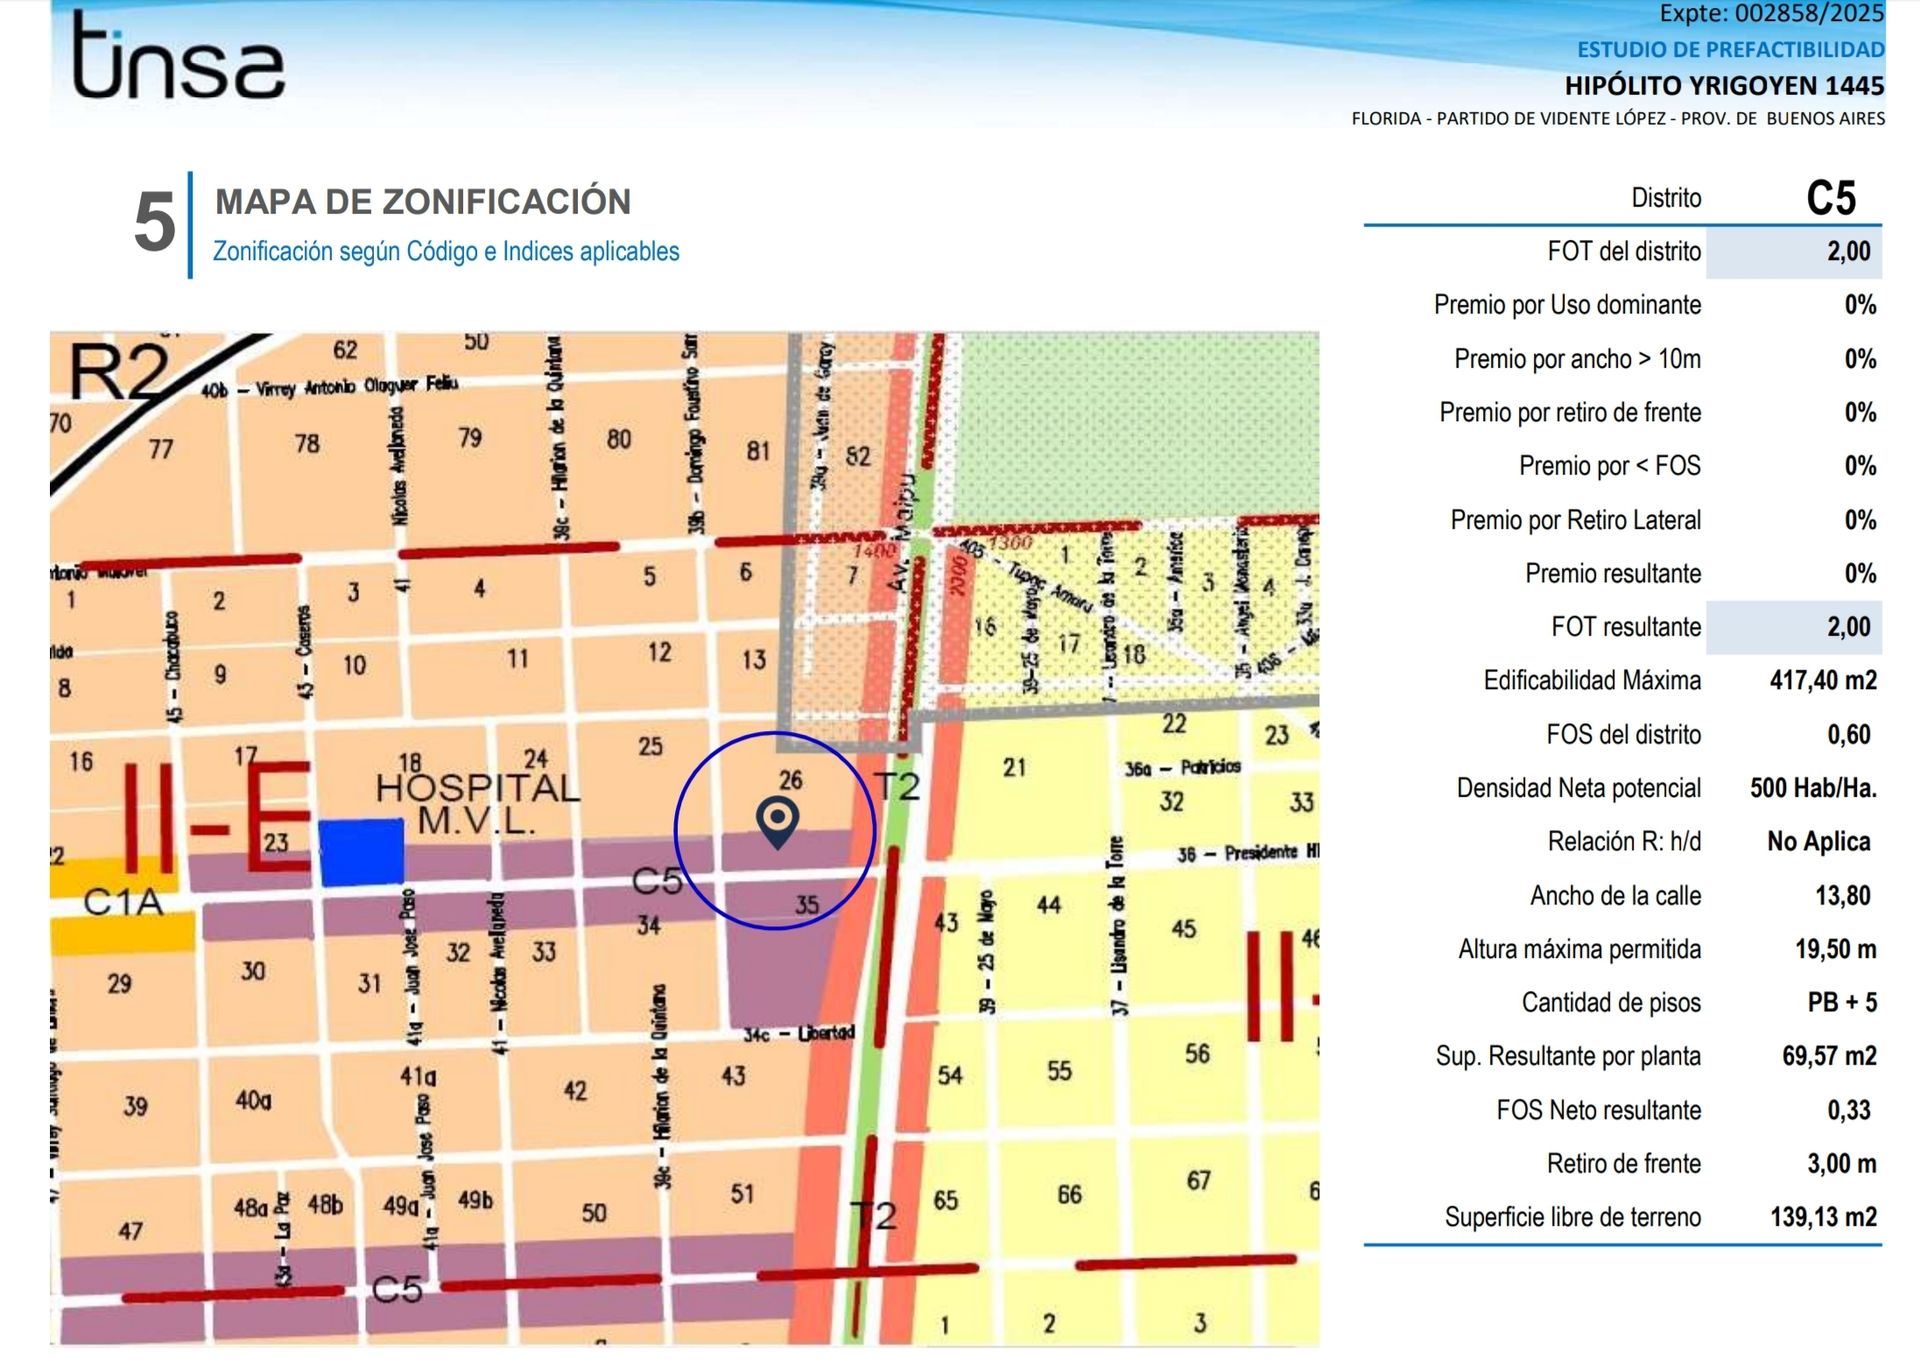Click the Altura máxima permitida value 19,50 m
This screenshot has width=1920, height=1359.
coord(1835,949)
